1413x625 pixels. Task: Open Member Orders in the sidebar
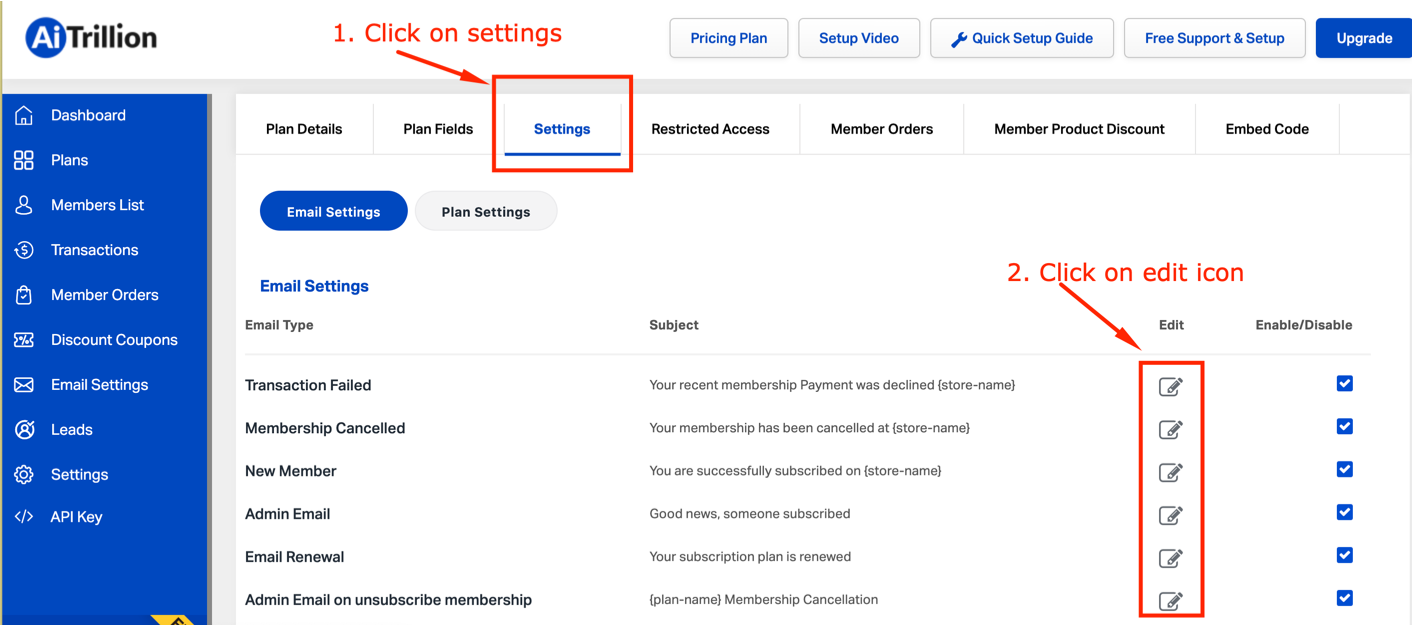[104, 295]
